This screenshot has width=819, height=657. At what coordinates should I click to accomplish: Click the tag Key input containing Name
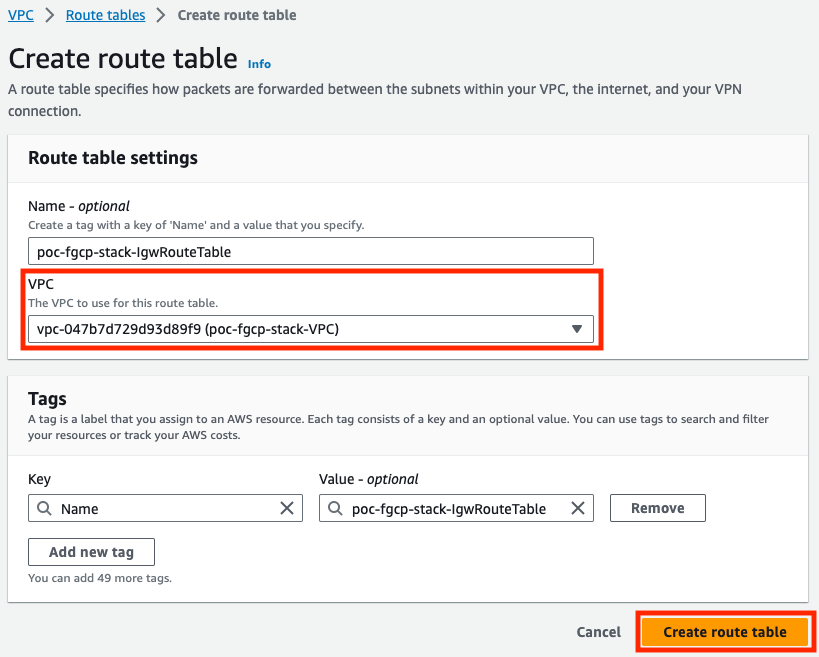165,508
